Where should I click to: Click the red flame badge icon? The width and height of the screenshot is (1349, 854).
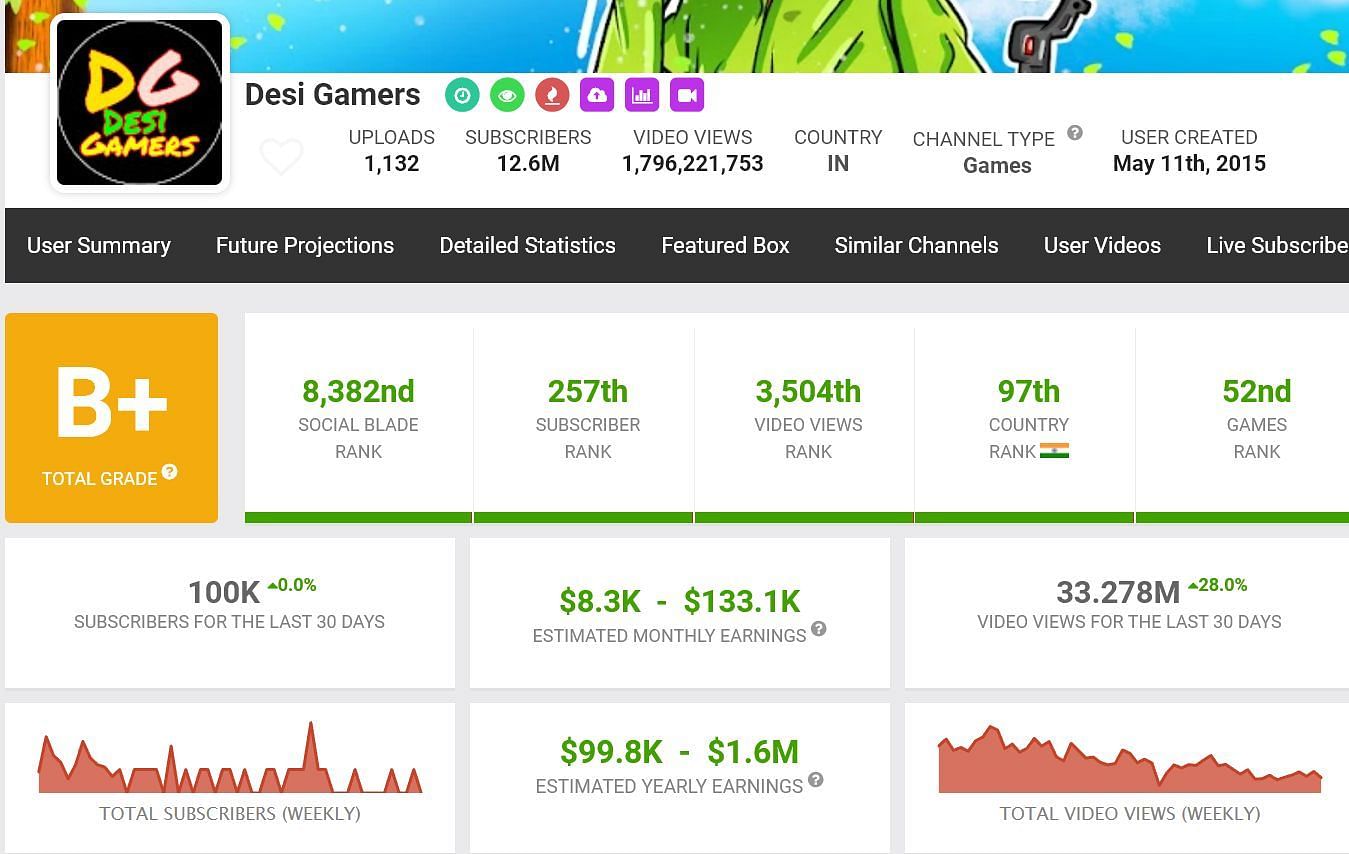coord(552,95)
